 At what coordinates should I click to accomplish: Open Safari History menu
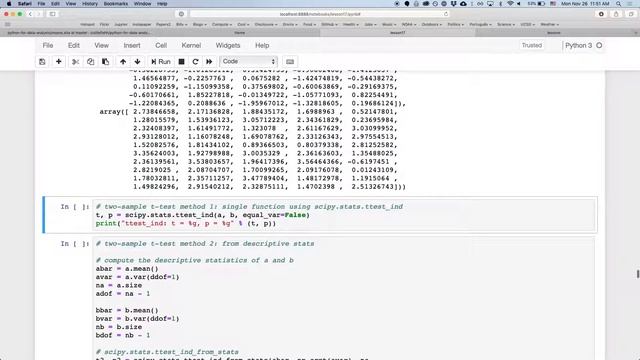(x=90, y=4)
